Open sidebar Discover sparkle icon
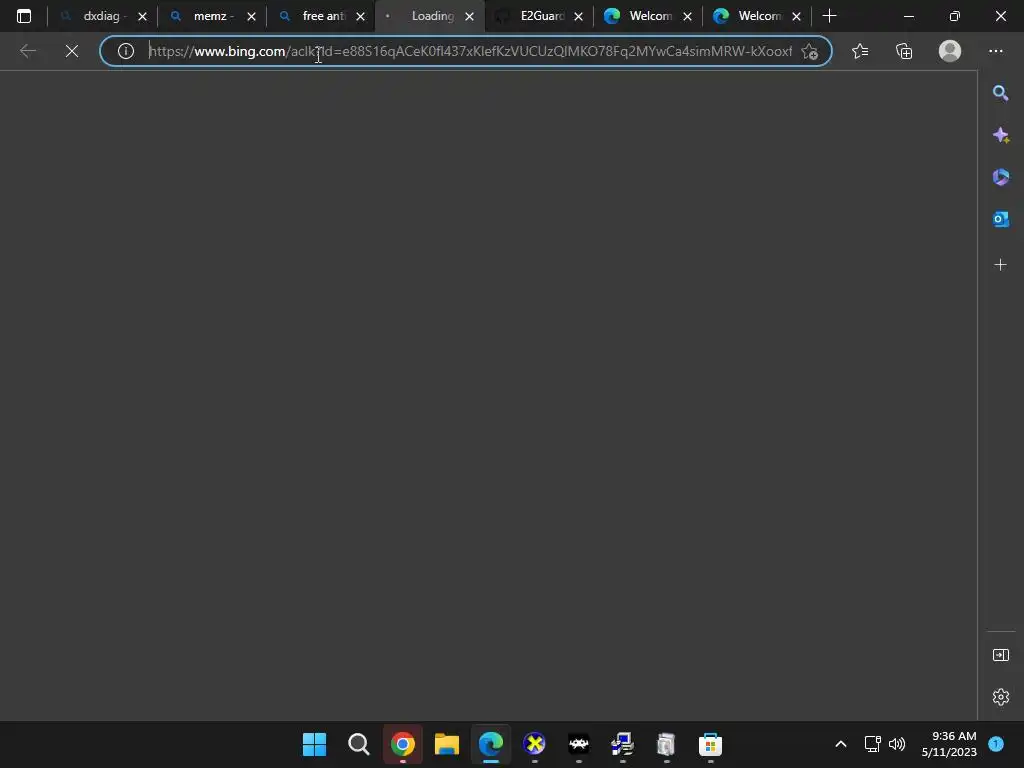Viewport: 1024px width, 768px height. 1000,135
